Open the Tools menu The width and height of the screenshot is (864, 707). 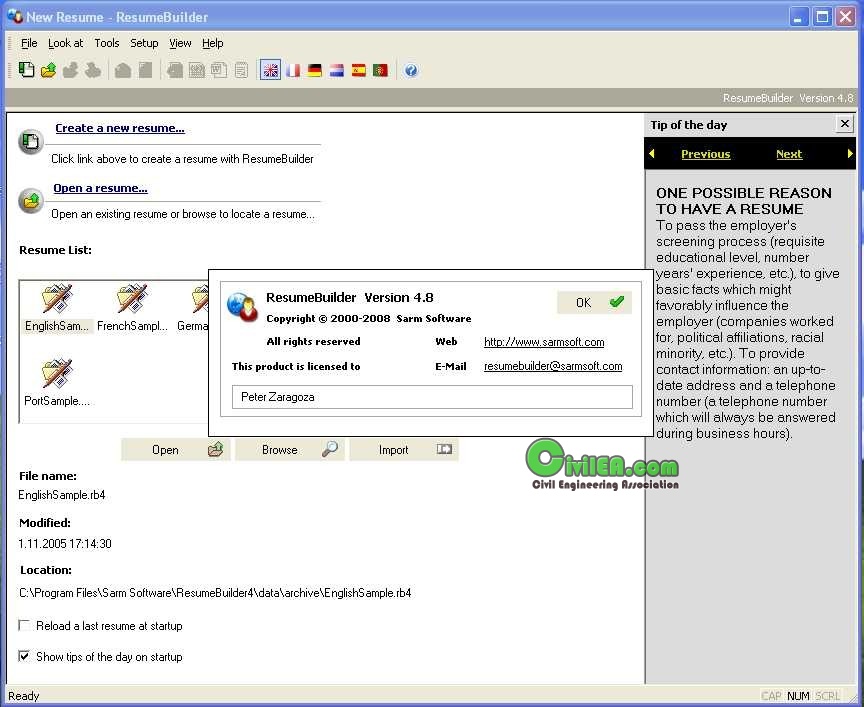107,43
